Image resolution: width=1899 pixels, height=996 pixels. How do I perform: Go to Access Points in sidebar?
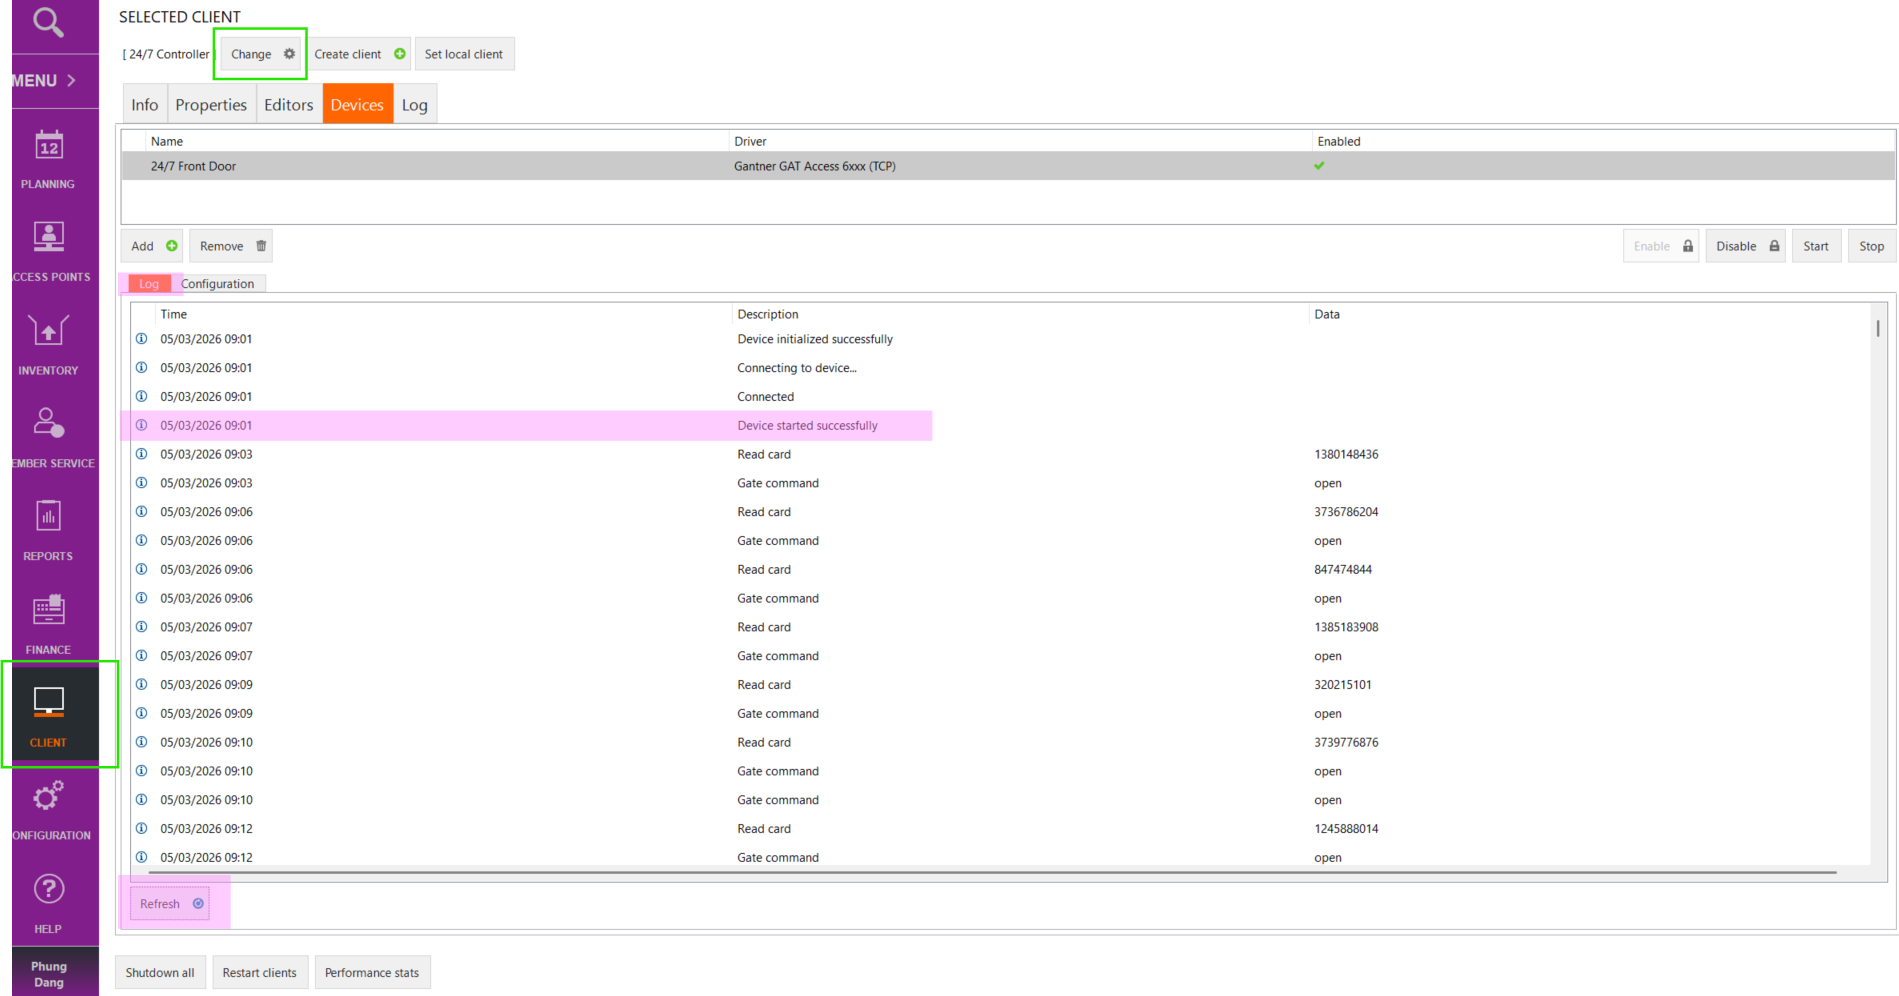49,252
